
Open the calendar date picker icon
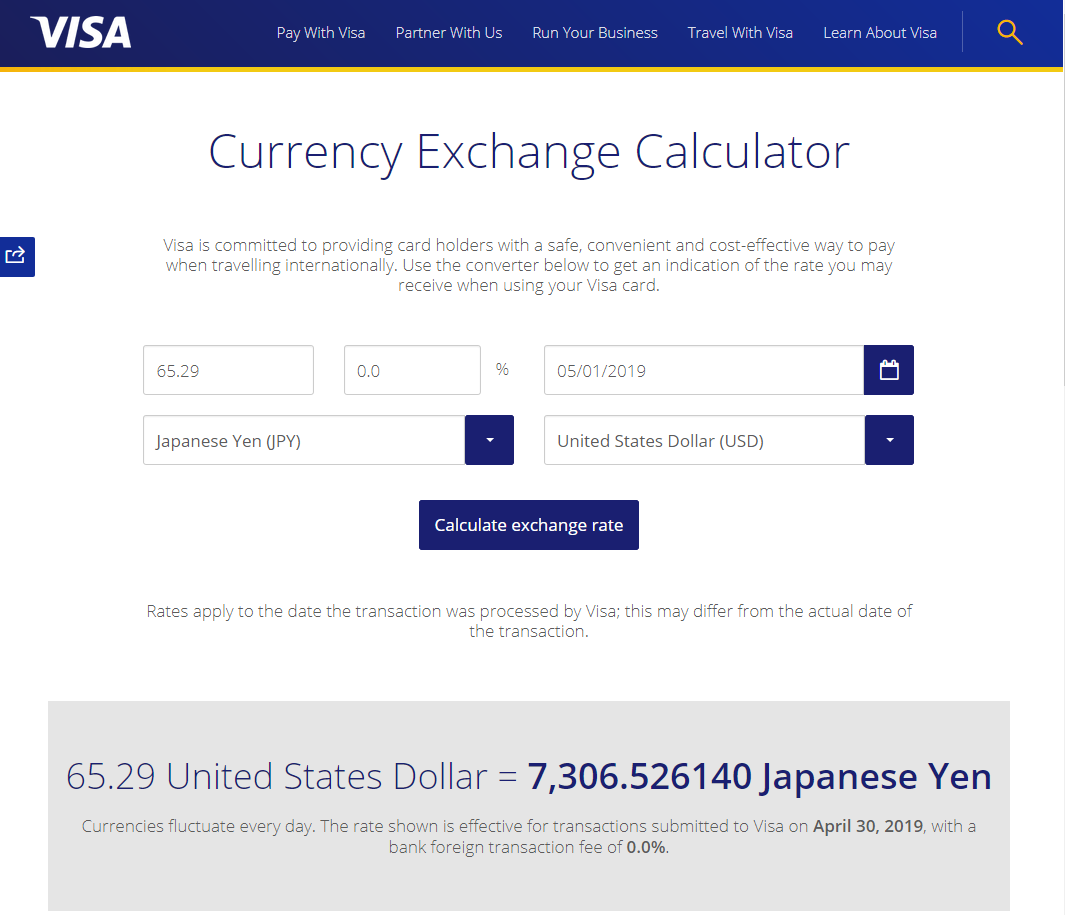pyautogui.click(x=888, y=370)
